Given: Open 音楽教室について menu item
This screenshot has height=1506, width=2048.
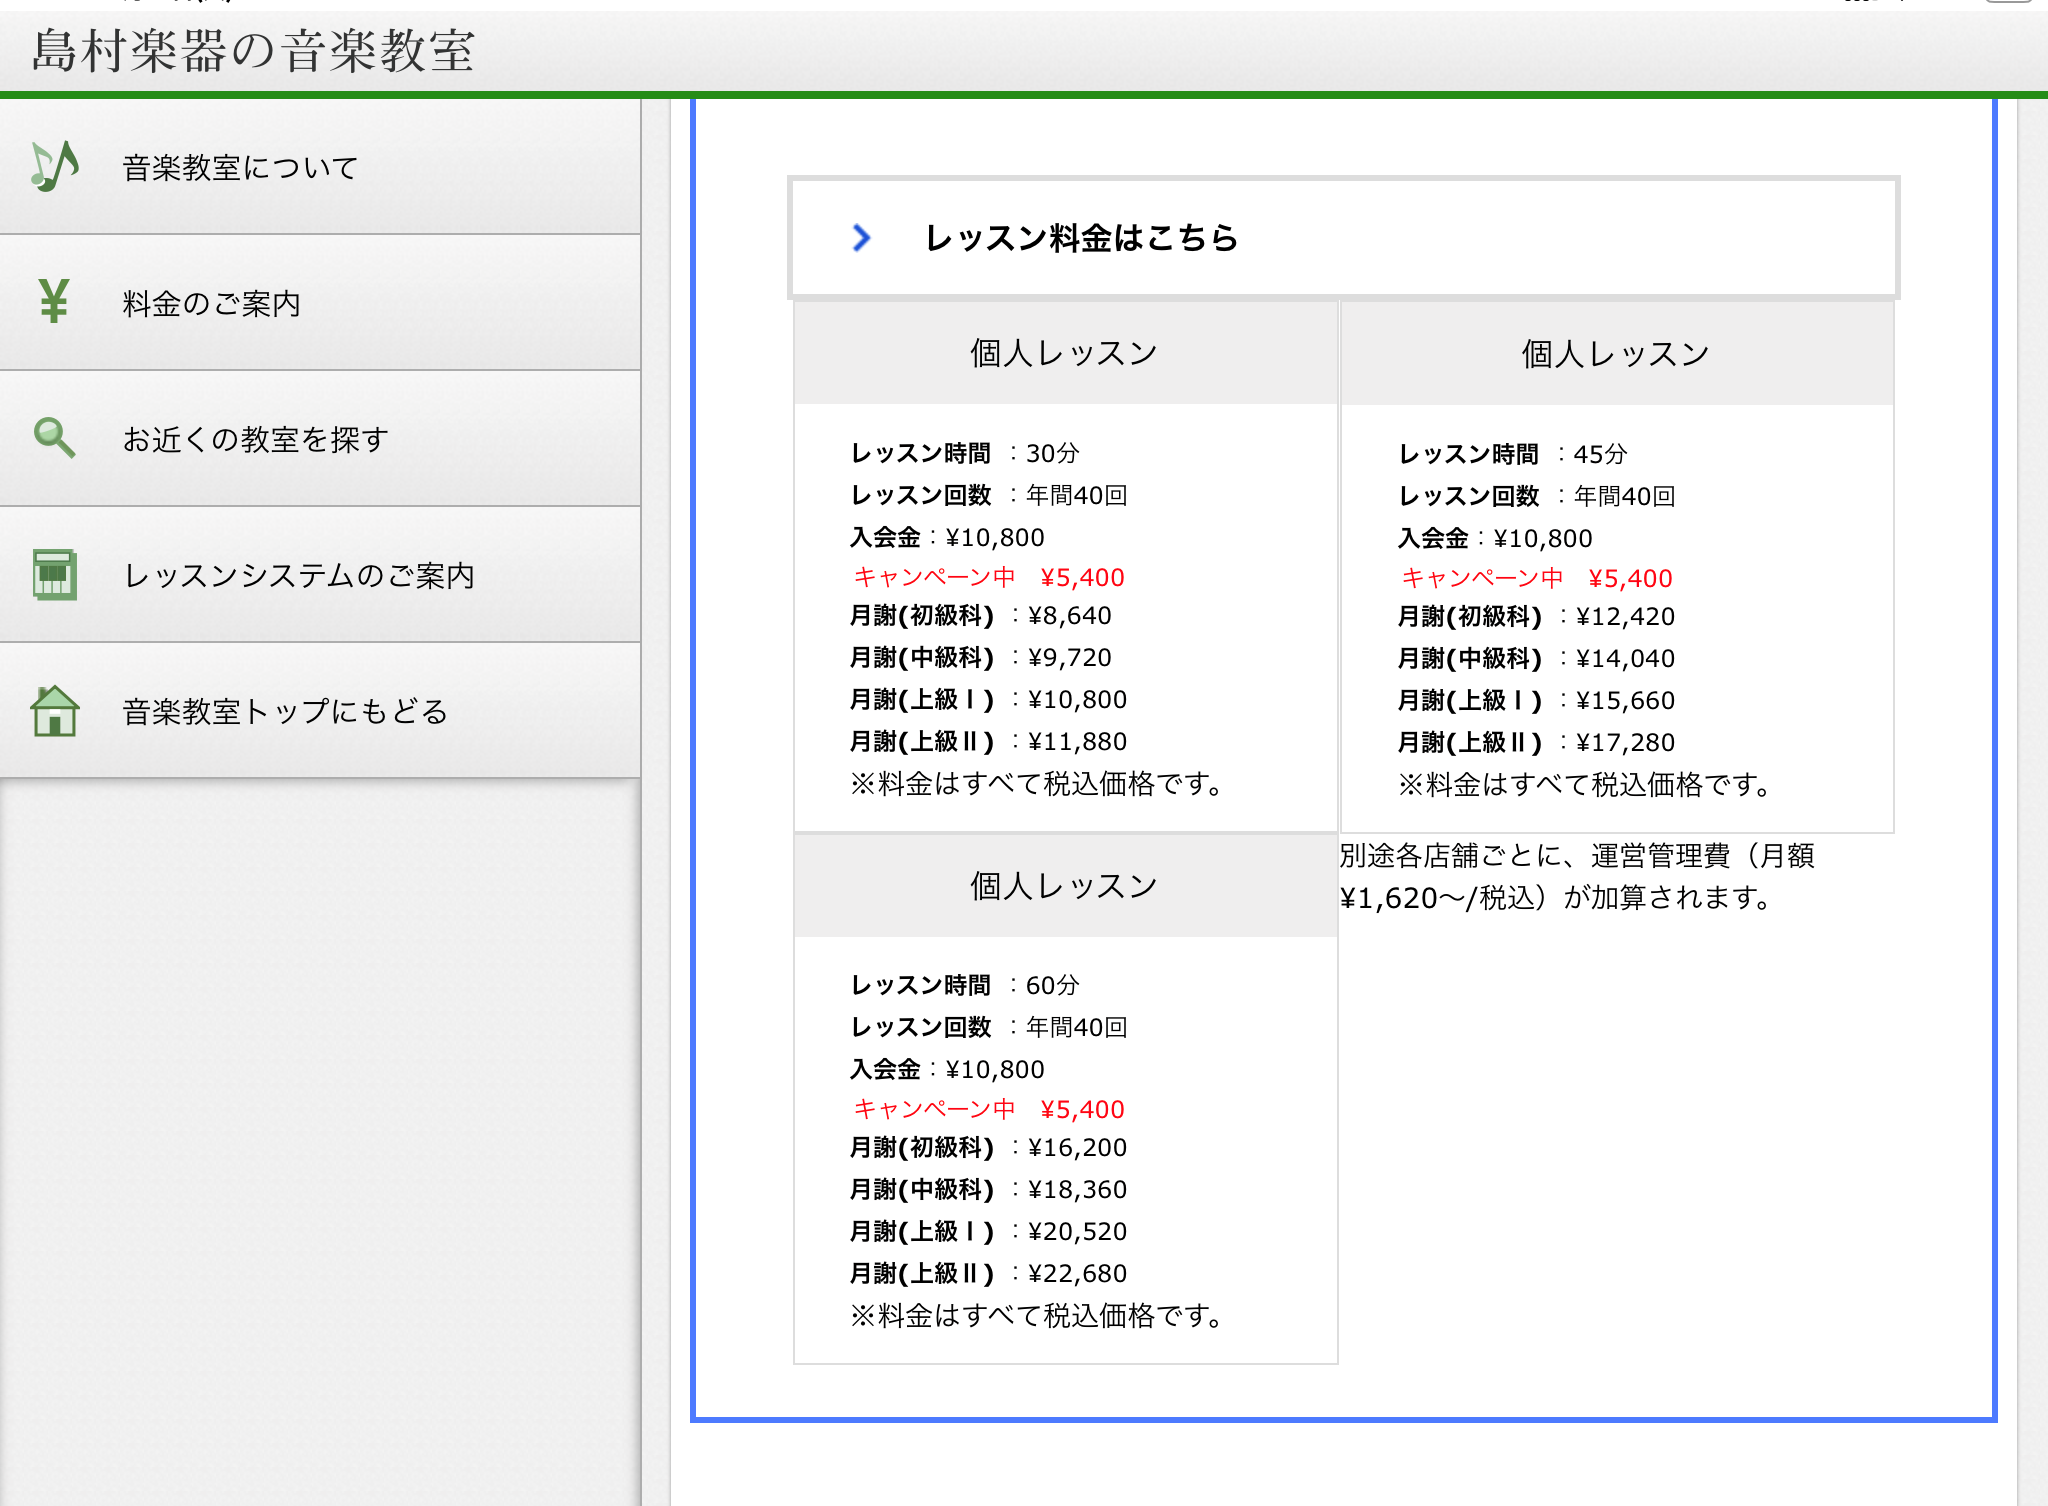Looking at the screenshot, I should click(x=240, y=168).
